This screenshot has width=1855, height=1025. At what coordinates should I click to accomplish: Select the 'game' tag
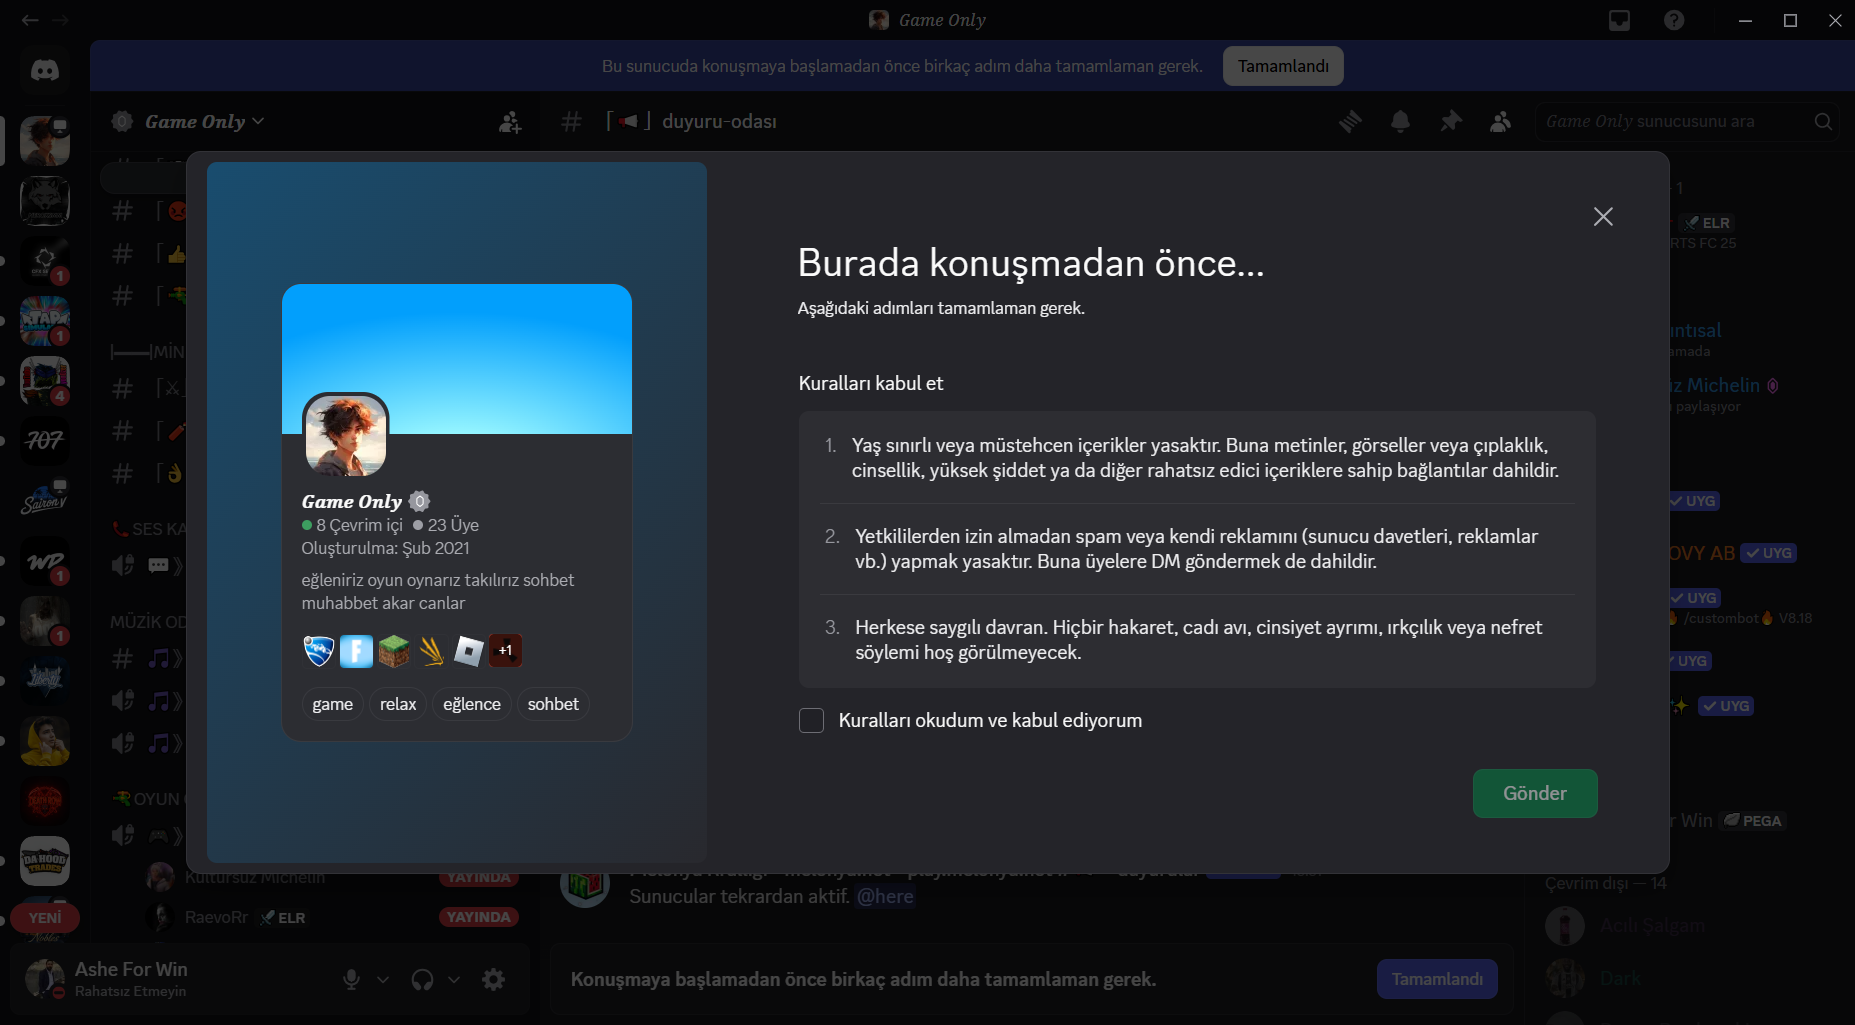pos(332,704)
